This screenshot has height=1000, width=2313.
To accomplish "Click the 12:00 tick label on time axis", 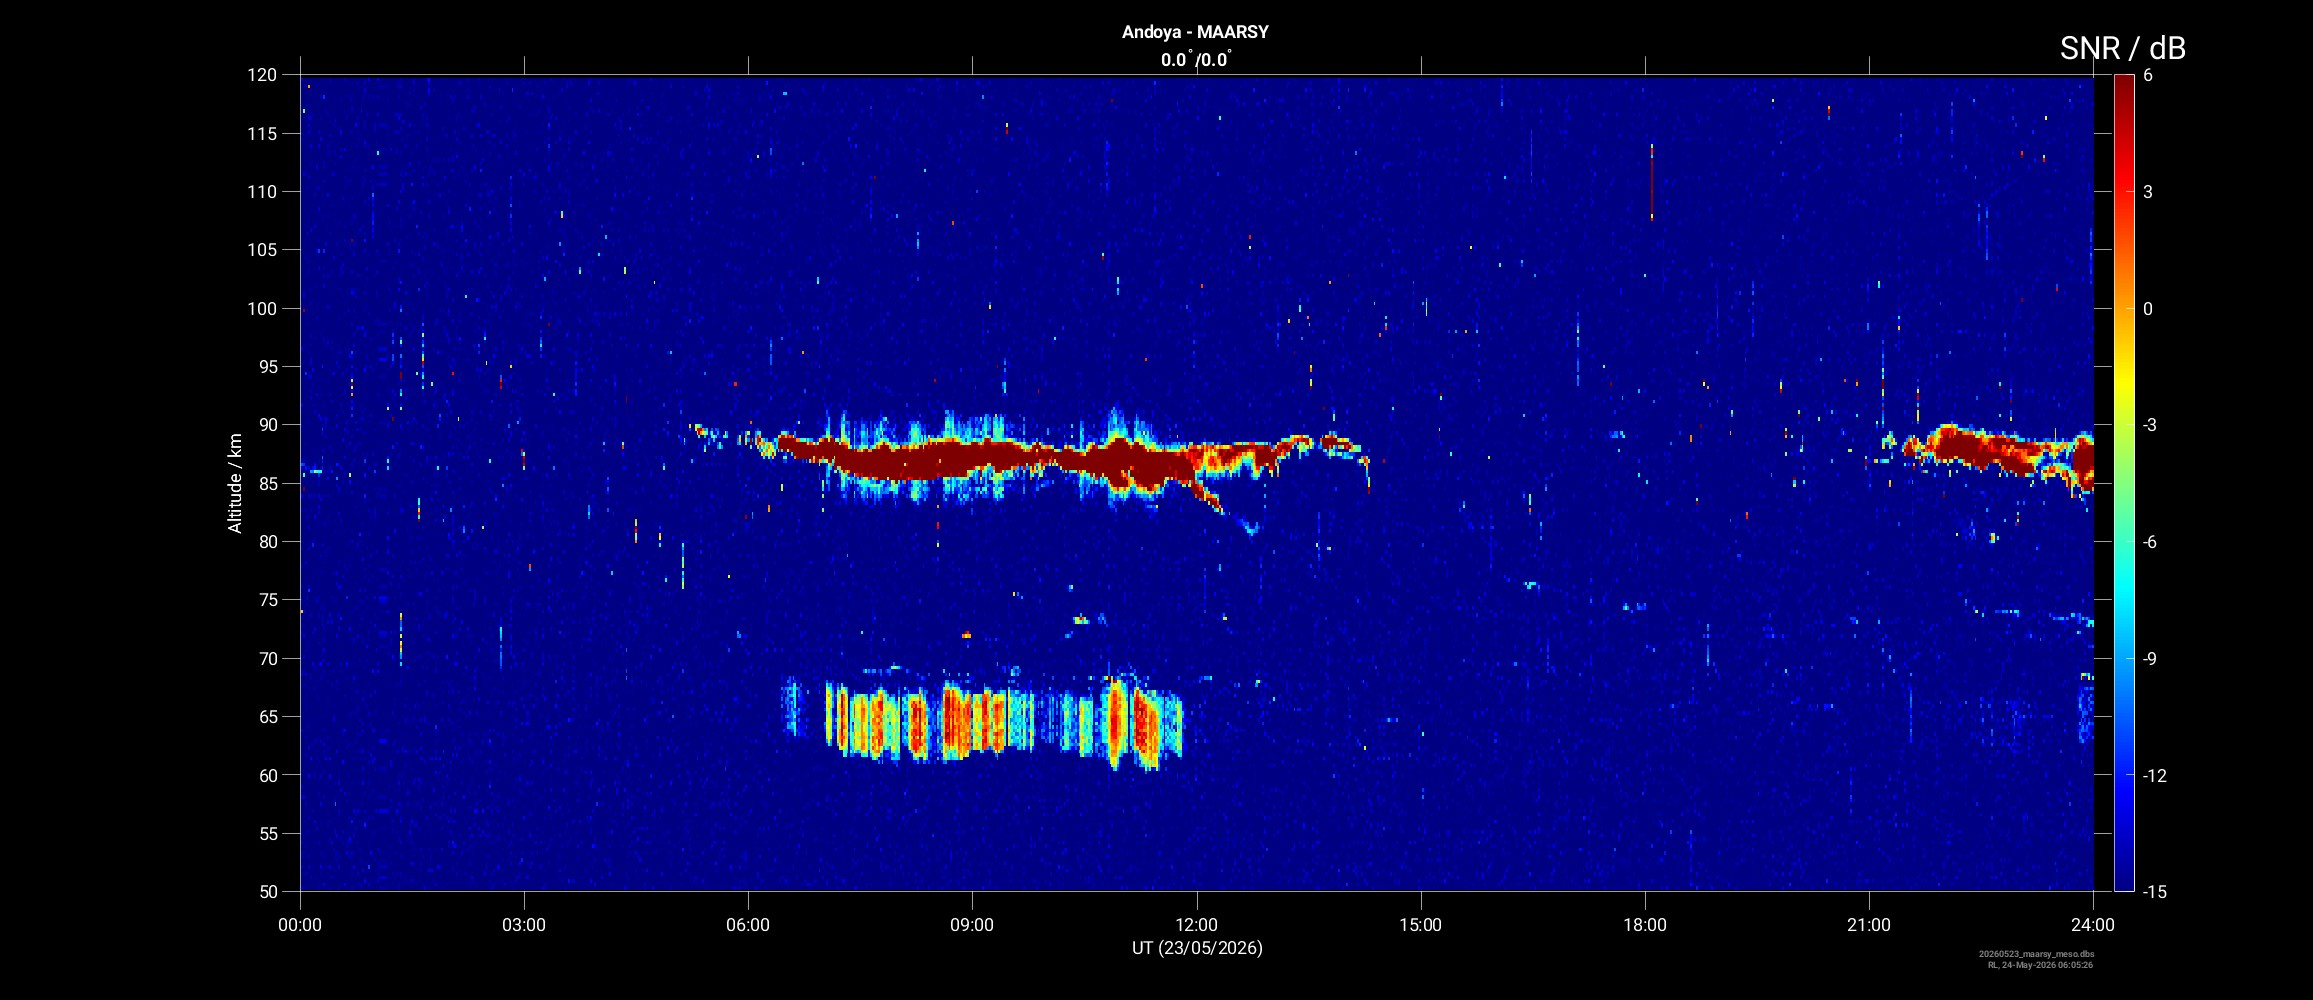I will [1196, 925].
